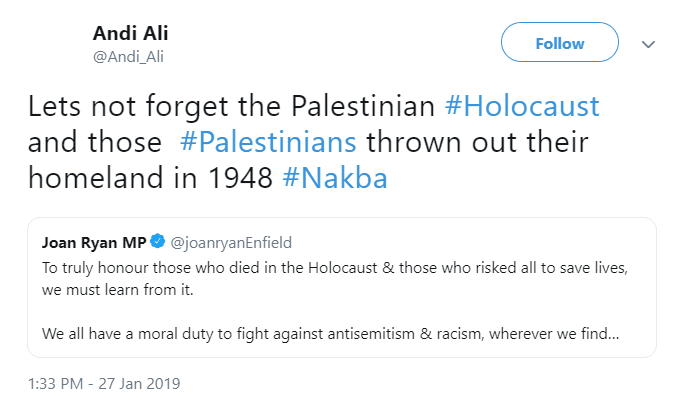Click the 27 Jan 2019 date text
The height and width of the screenshot is (405, 679).
[139, 384]
